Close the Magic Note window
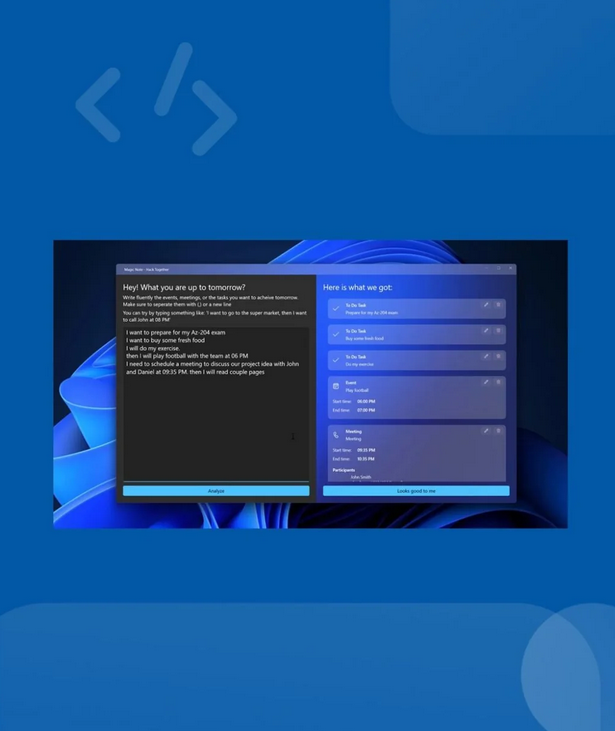Screen dimensions: 615x731 (511, 269)
